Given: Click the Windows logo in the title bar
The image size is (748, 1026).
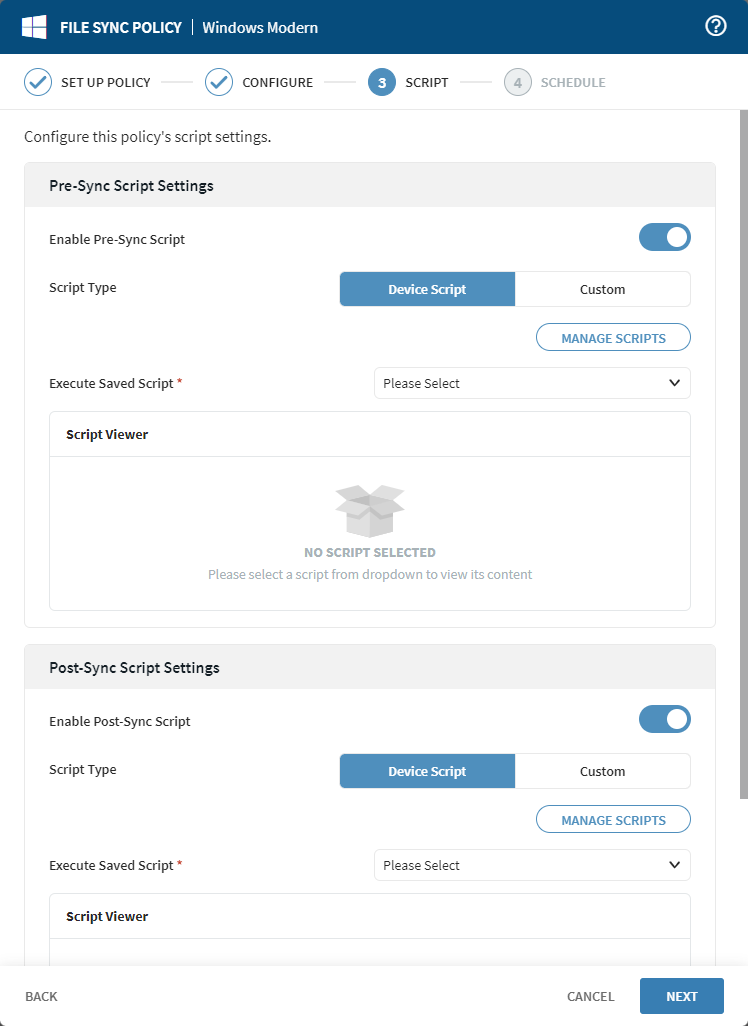Looking at the screenshot, I should click(x=33, y=27).
